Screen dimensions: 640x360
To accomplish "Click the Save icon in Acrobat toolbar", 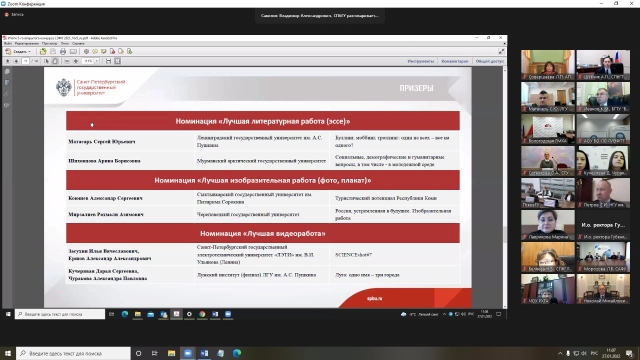I will [x=53, y=51].
